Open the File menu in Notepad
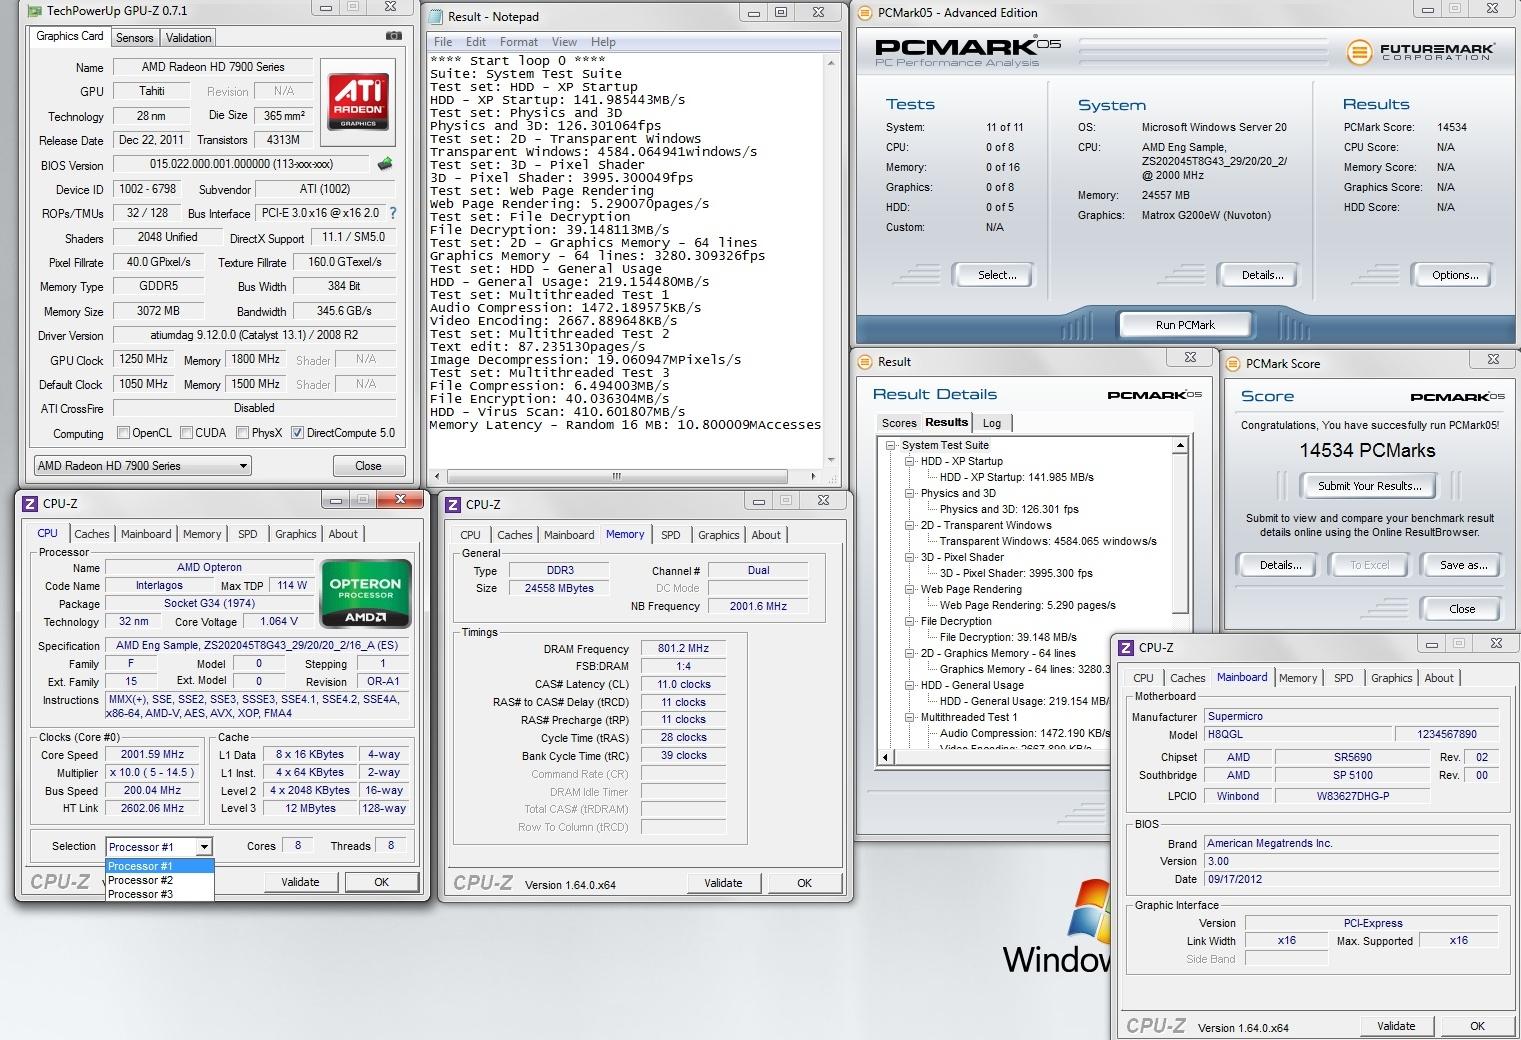This screenshot has width=1521, height=1040. tap(443, 42)
